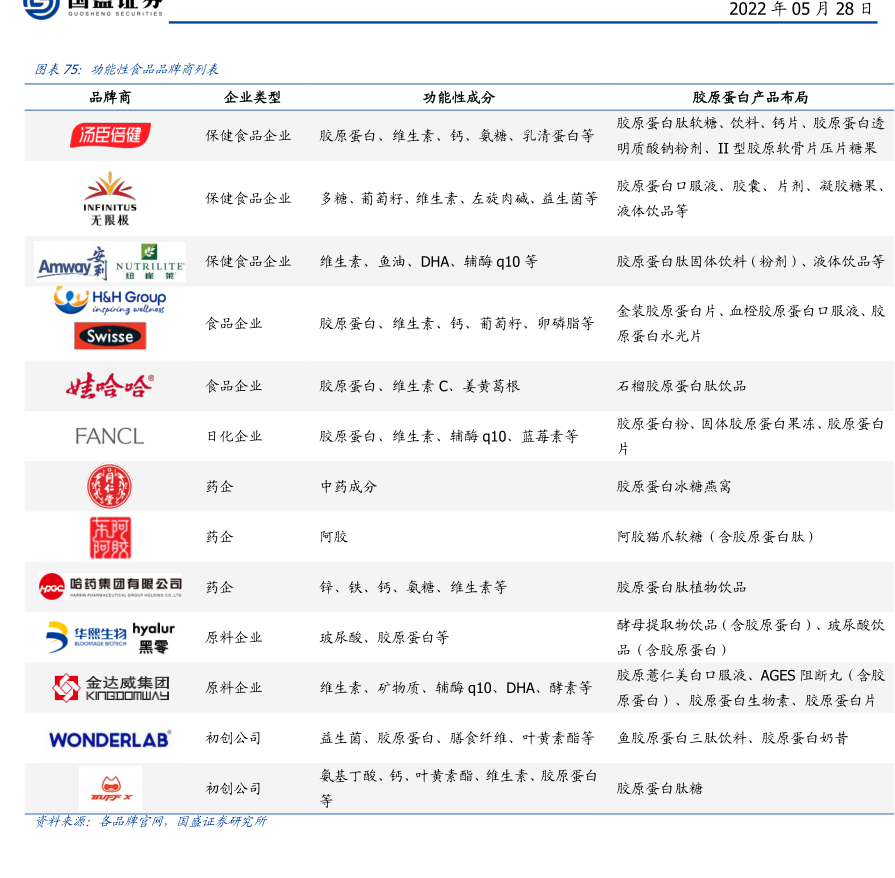Click product cell 鱼胶原蛋白三肽饮料、胶原蛋白奶昔

[732, 738]
